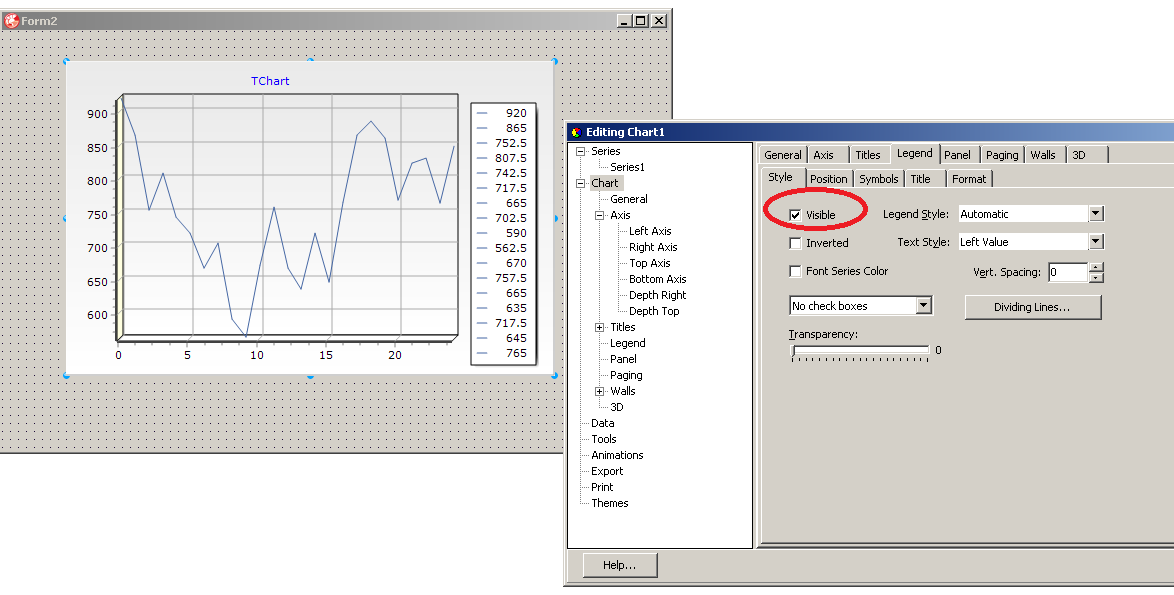
Task: Click the Transparency slider handle
Action: [x=794, y=350]
